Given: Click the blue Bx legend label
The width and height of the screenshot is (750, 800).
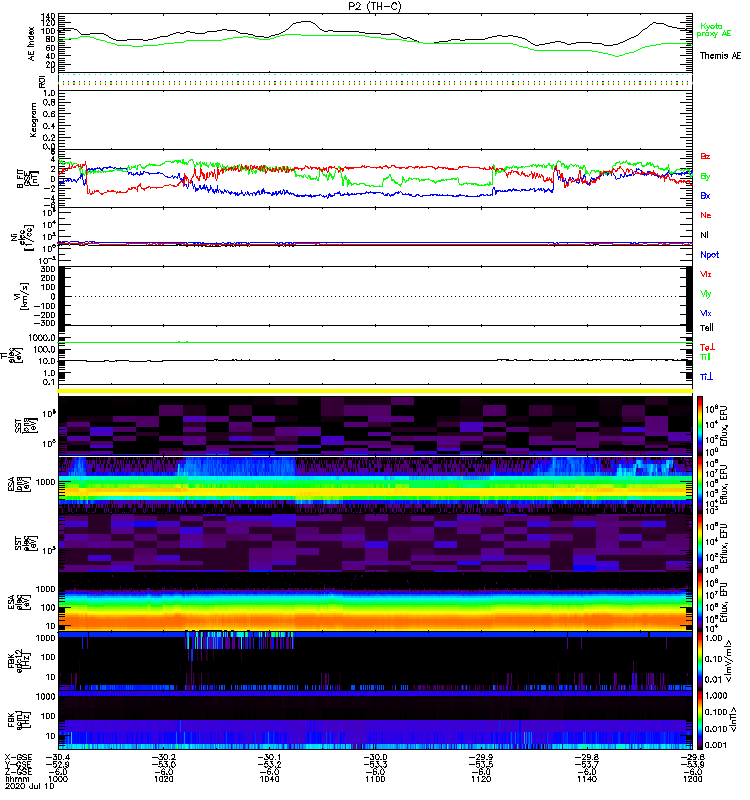Looking at the screenshot, I should pyautogui.click(x=705, y=195).
